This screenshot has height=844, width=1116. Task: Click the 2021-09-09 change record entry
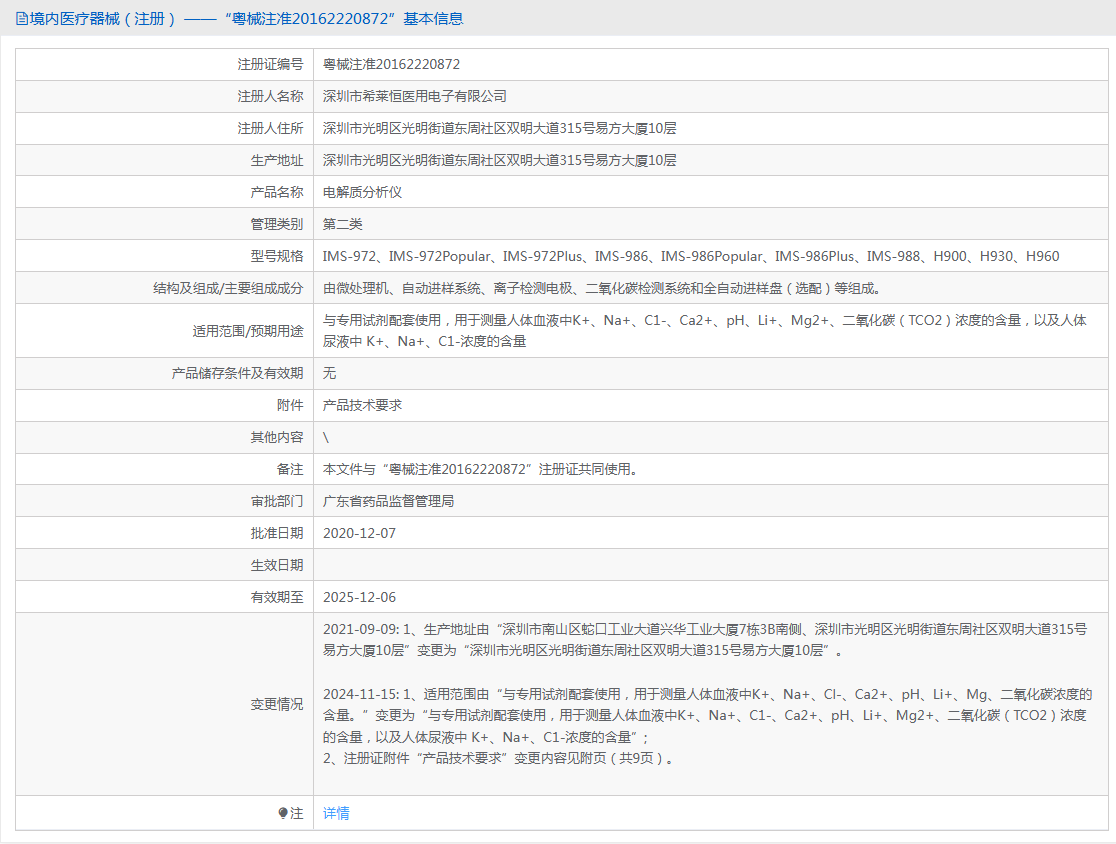[705, 640]
